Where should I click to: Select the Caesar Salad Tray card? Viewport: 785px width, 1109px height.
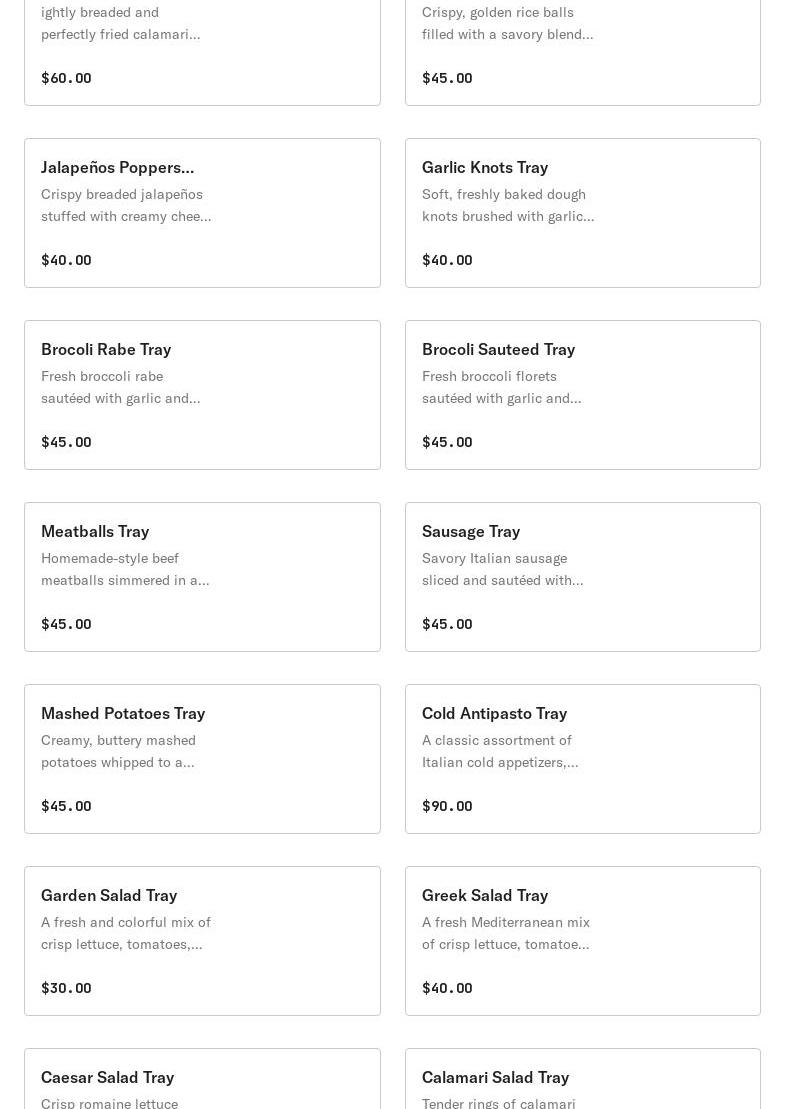(202, 1080)
